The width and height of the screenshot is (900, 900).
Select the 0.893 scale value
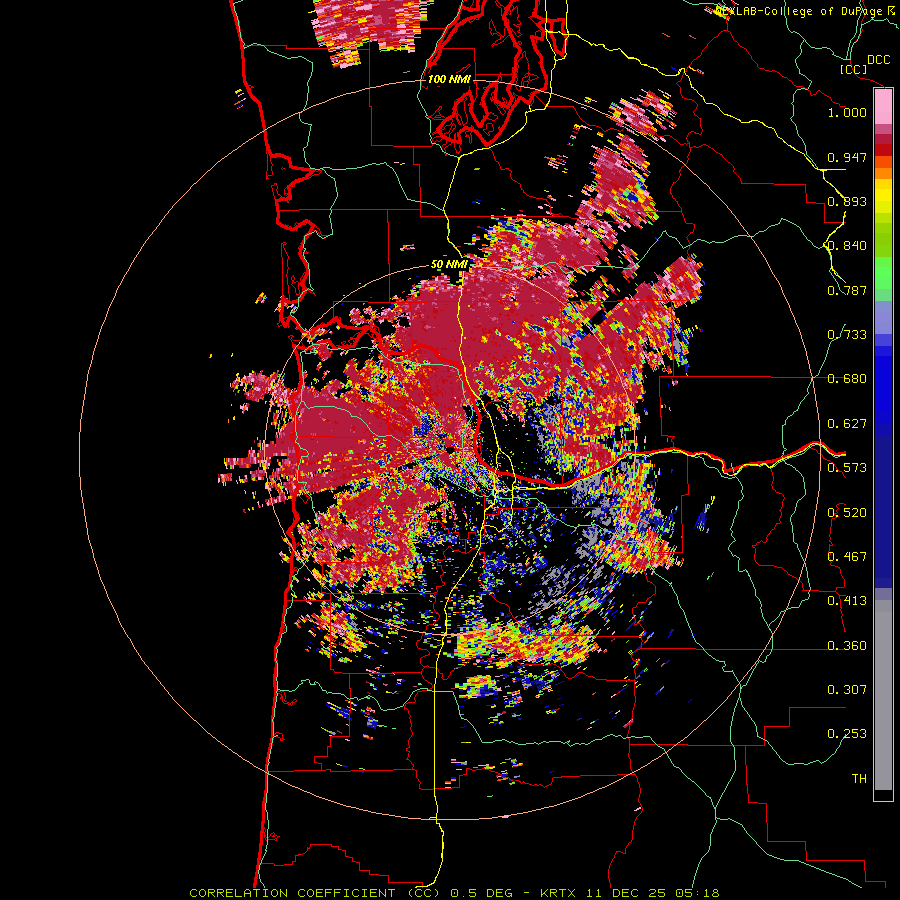point(847,201)
